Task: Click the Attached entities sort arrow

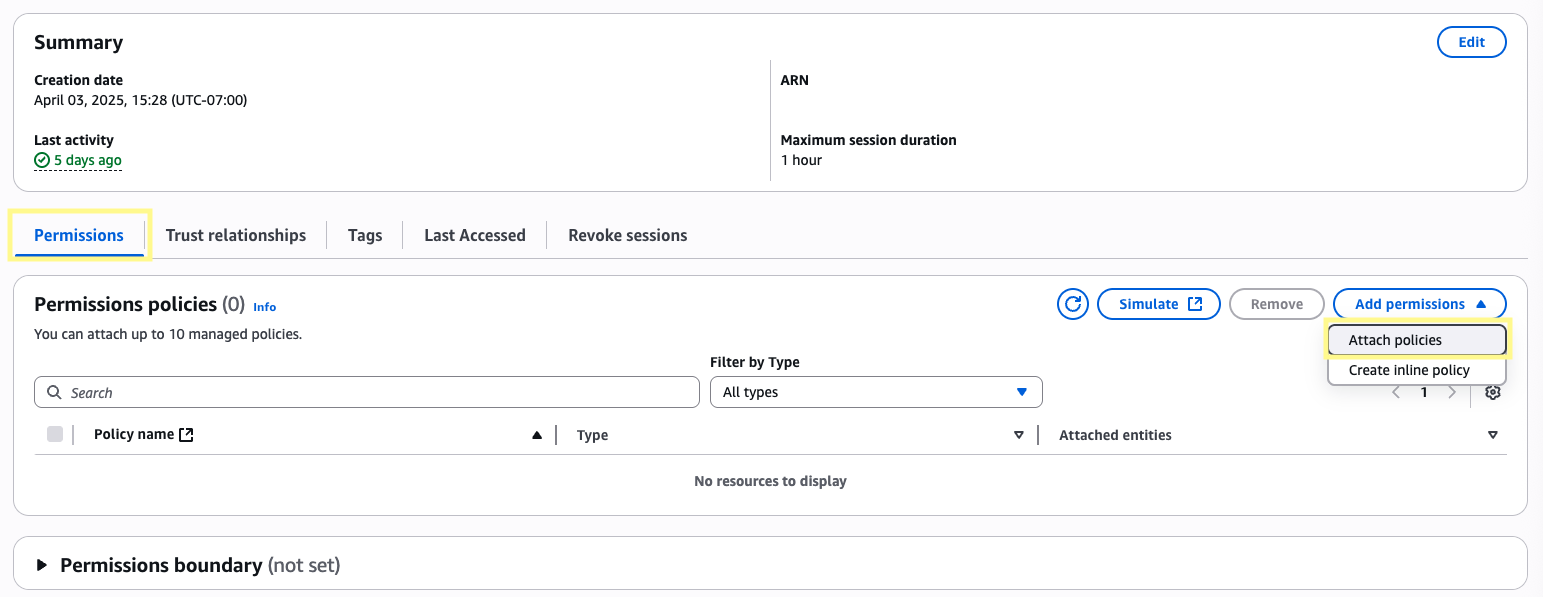Action: 1492,435
